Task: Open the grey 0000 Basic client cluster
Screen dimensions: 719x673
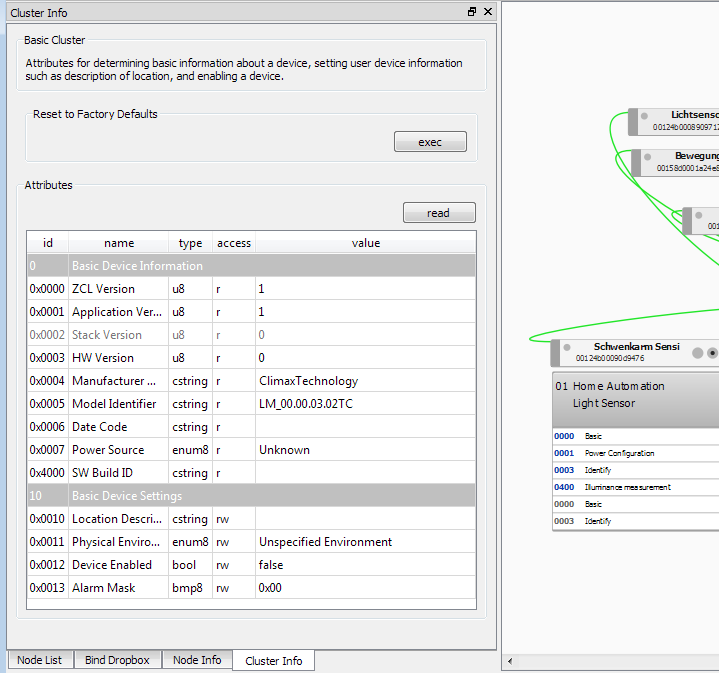Action: point(636,504)
